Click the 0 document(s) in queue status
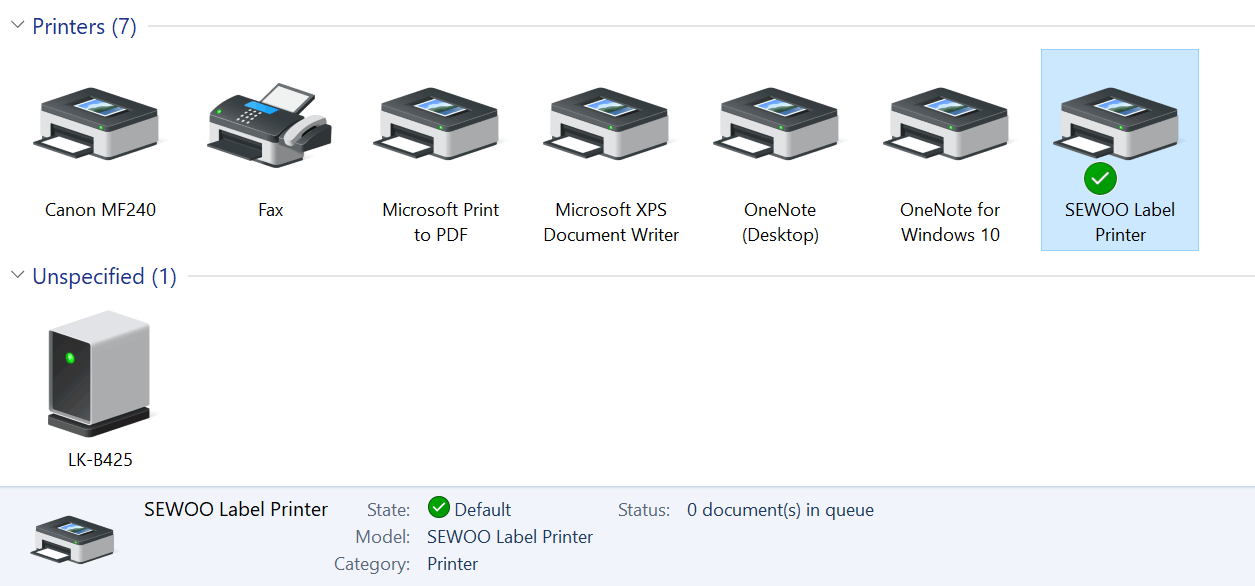 tap(781, 510)
